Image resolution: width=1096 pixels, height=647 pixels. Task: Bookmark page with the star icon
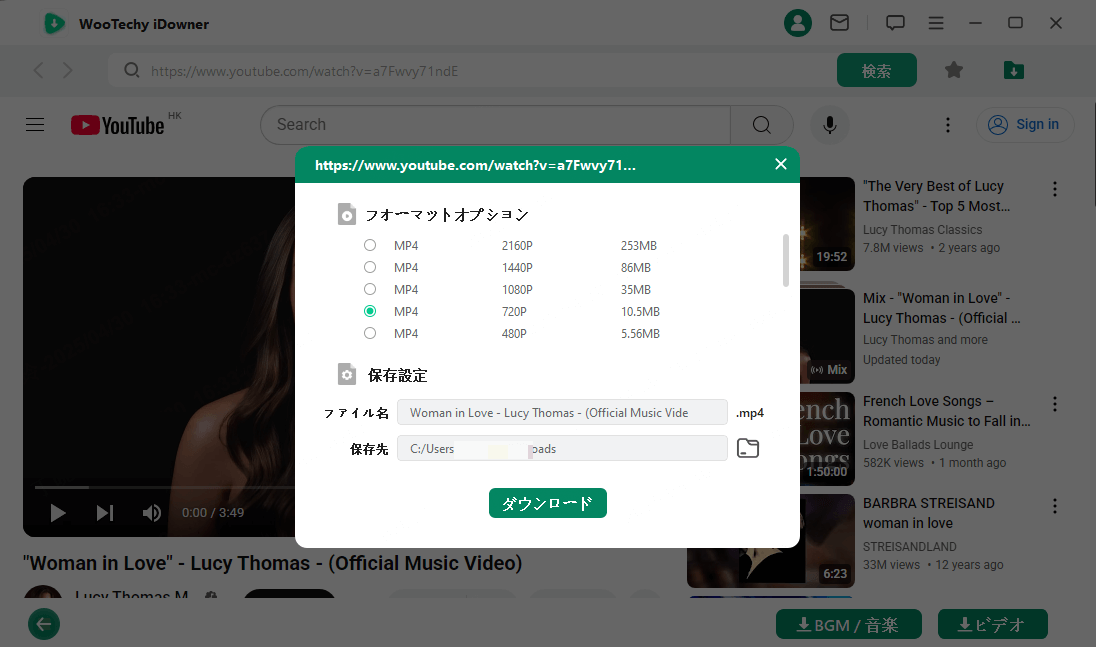953,70
